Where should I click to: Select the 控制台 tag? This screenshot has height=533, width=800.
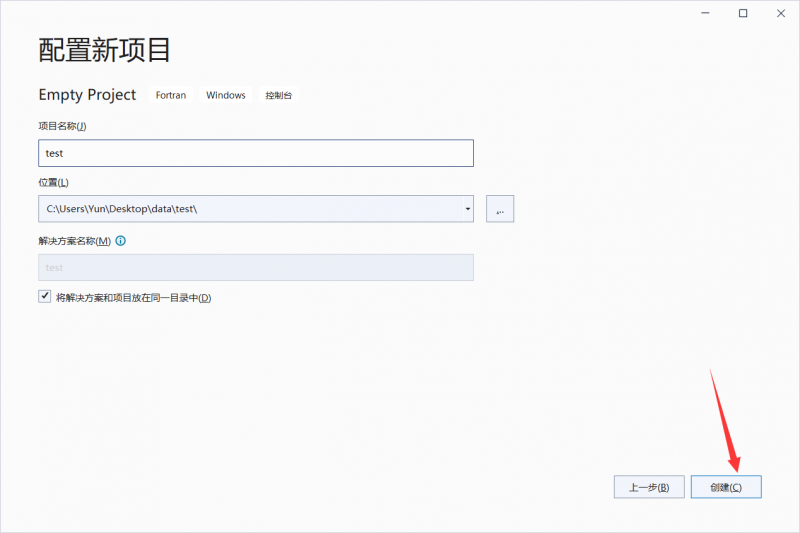(x=280, y=96)
